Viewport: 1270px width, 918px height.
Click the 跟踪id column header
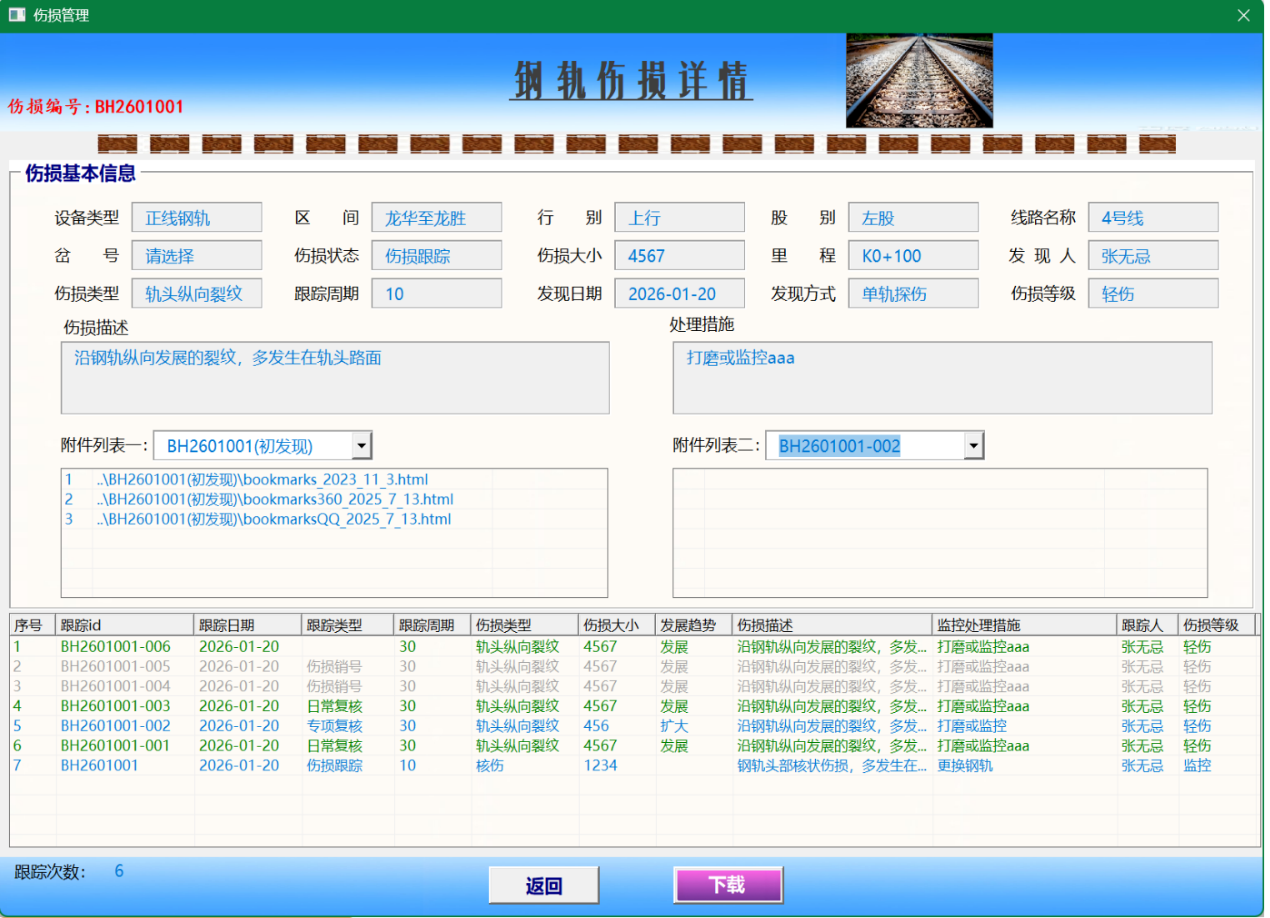(125, 625)
